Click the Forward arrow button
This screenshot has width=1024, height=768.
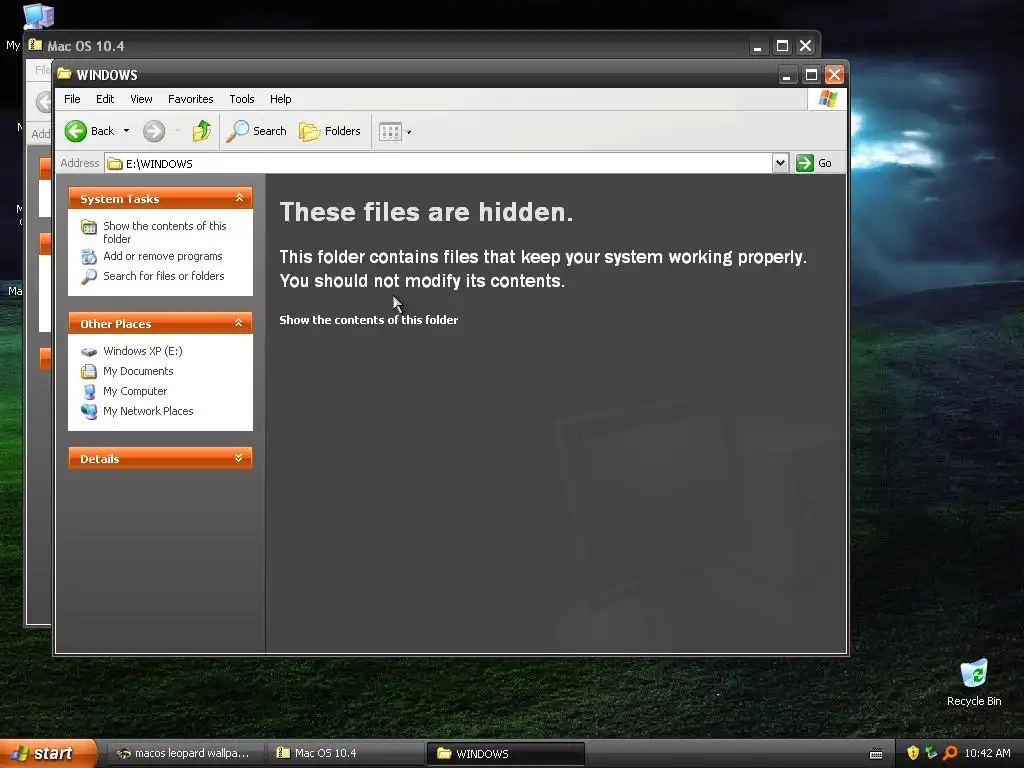click(154, 131)
